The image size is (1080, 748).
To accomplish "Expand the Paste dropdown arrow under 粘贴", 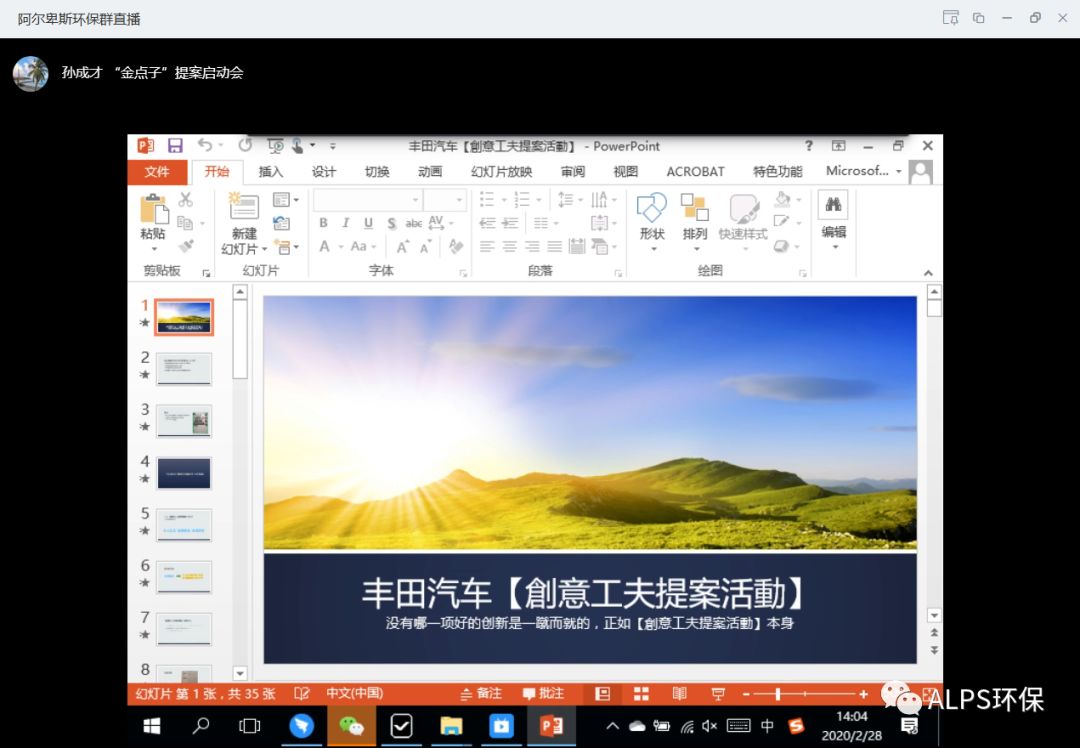I will tap(154, 249).
